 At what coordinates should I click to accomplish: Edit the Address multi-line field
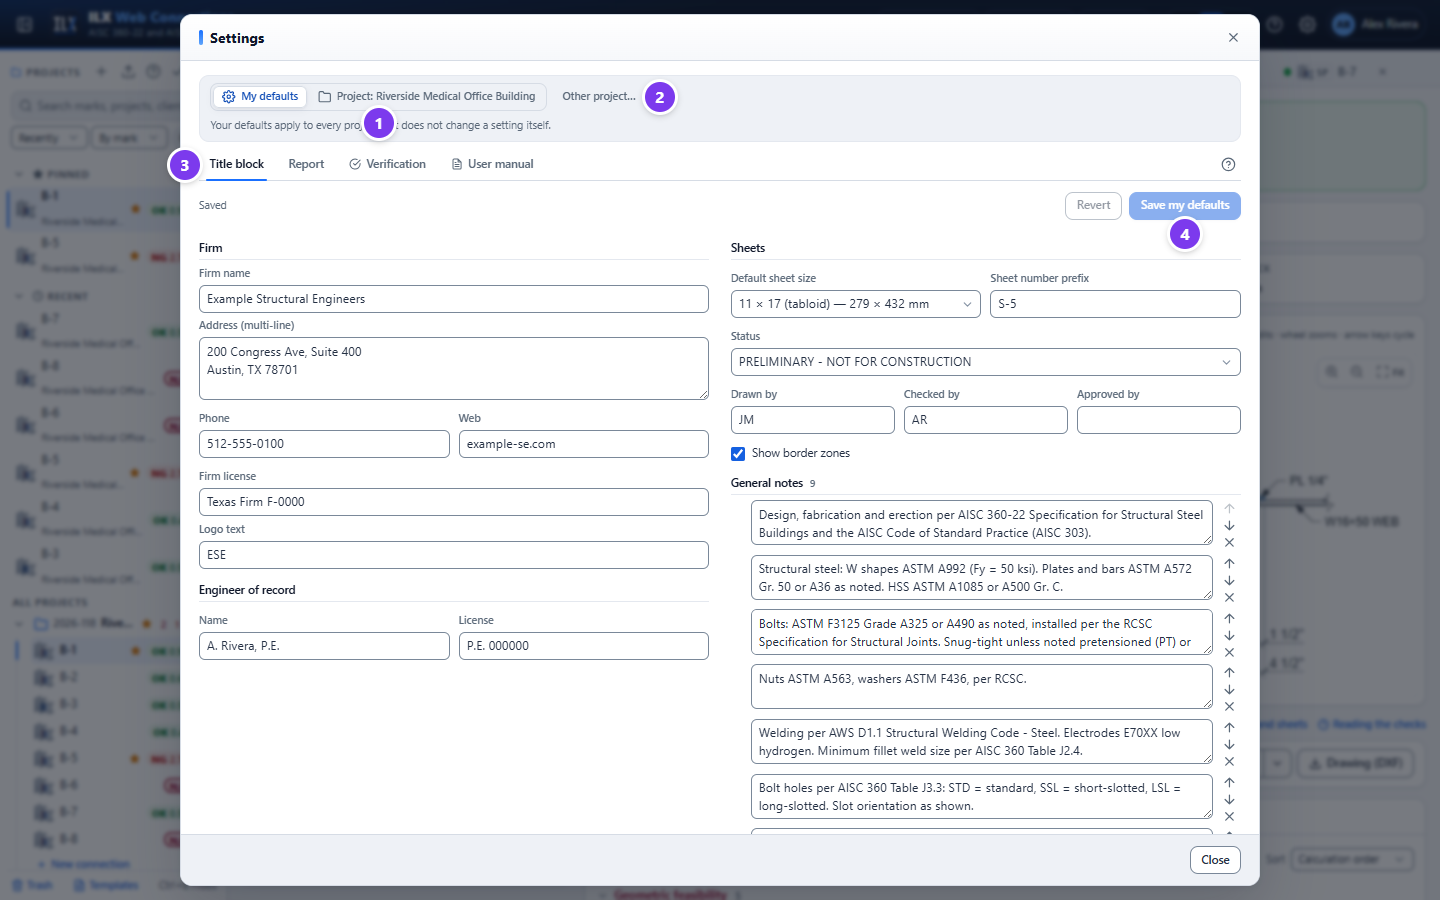pos(454,369)
